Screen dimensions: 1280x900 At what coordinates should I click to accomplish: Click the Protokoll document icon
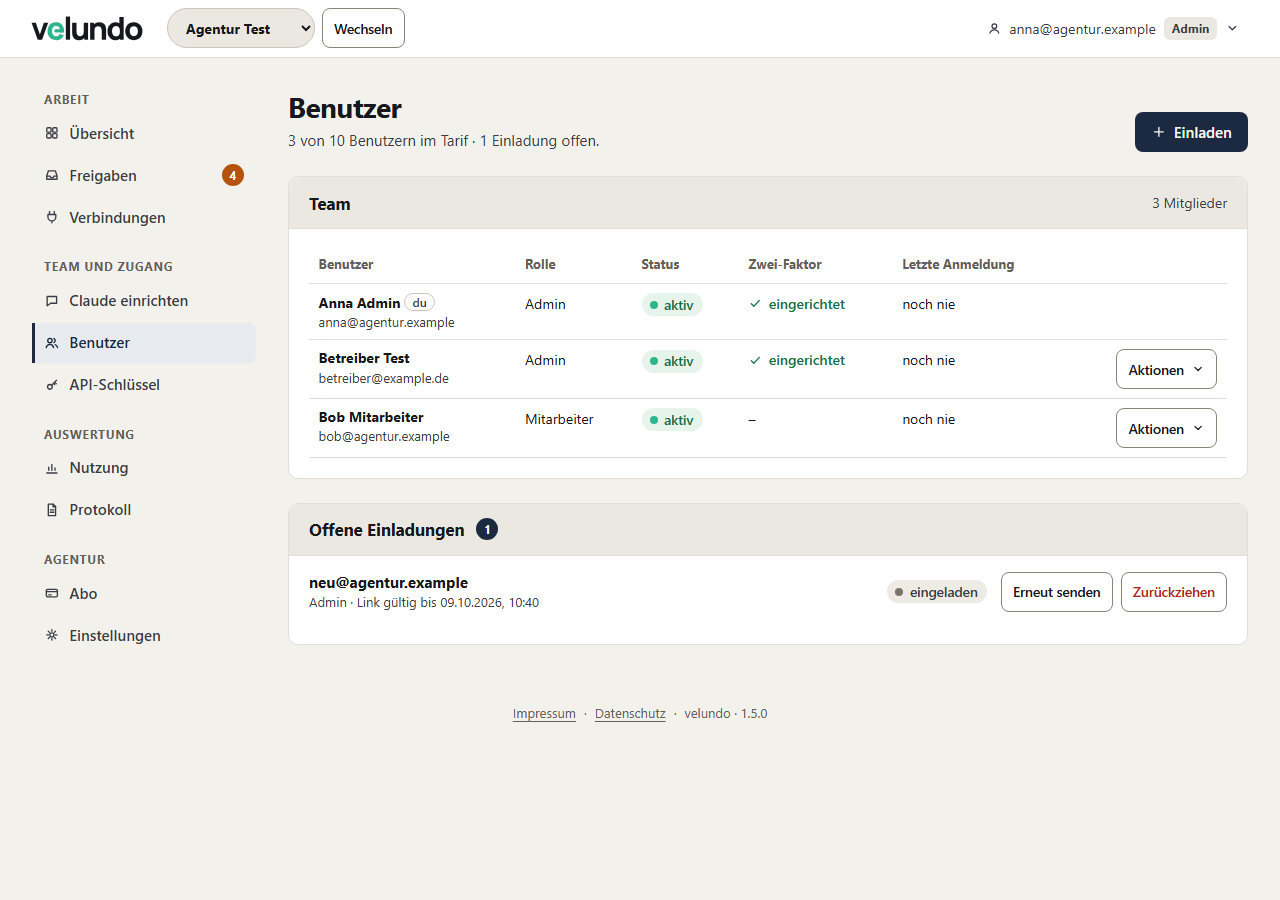coord(52,510)
